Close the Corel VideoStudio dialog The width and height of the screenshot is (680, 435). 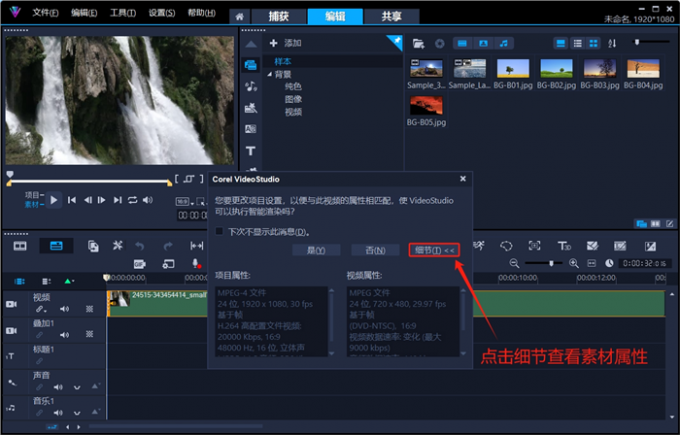pos(463,179)
